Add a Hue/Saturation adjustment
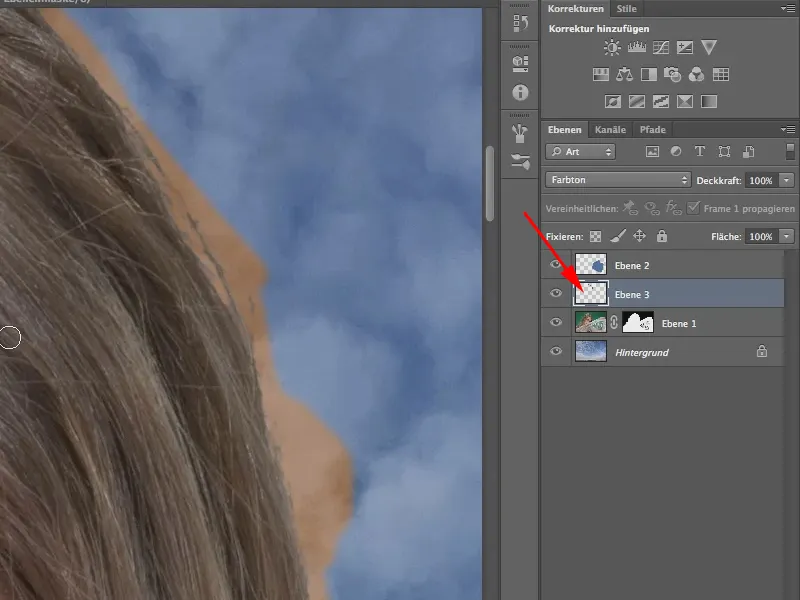The image size is (800, 600). 601,75
